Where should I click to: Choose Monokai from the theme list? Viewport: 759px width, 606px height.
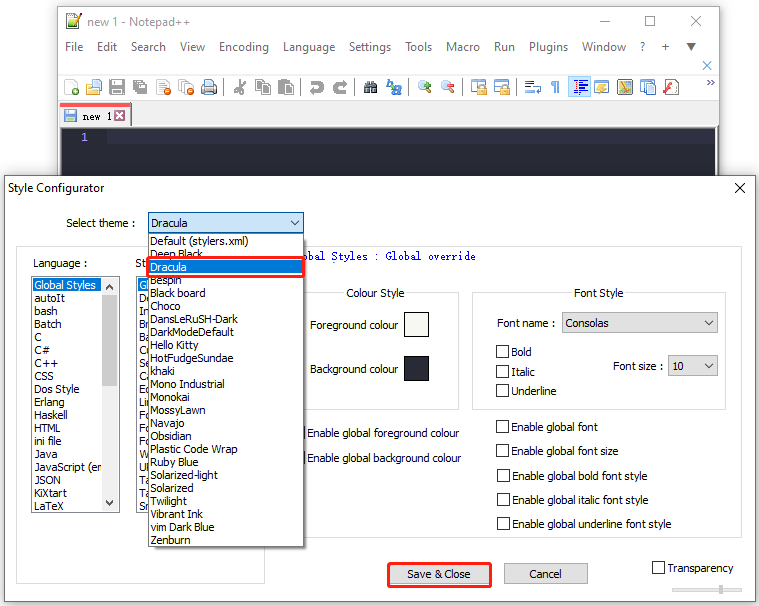[x=173, y=397]
